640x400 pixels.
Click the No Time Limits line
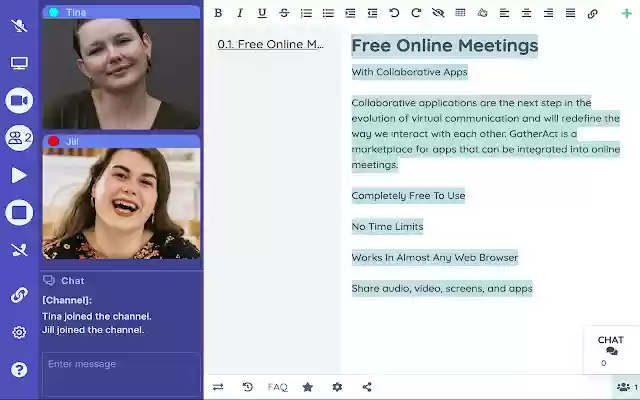coord(387,227)
